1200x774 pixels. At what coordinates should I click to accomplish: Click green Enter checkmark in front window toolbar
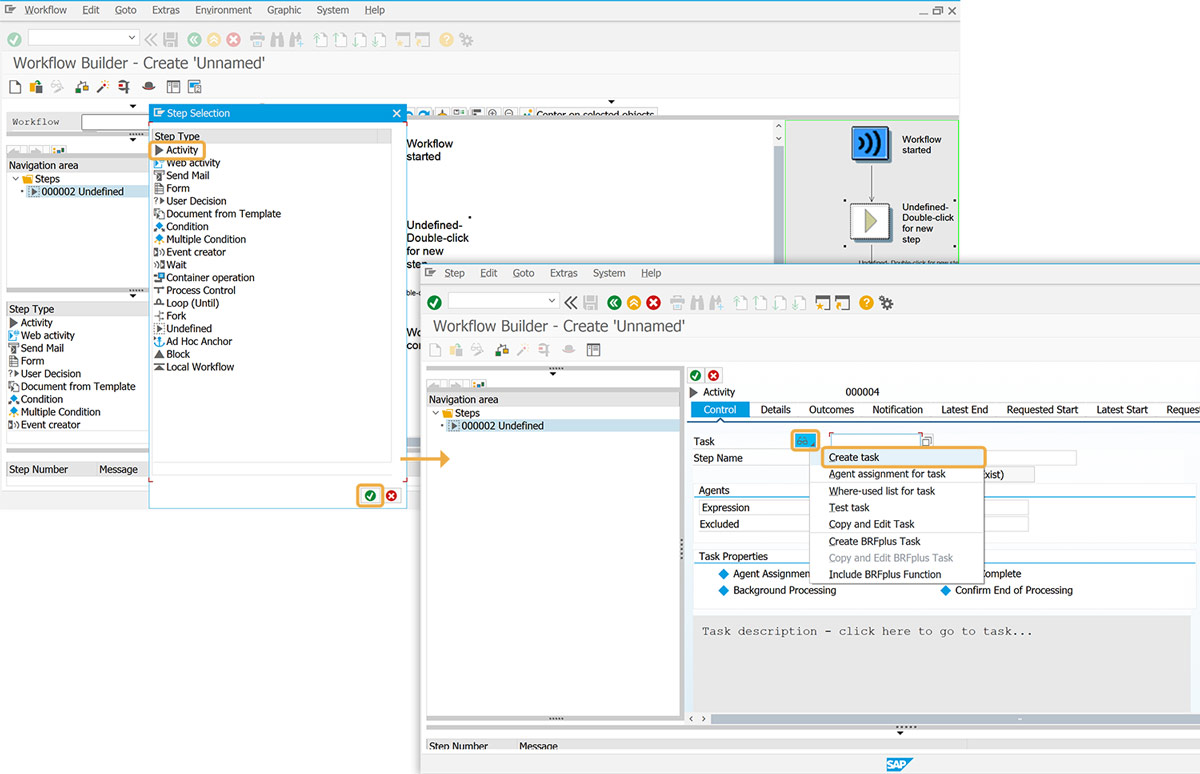point(434,302)
